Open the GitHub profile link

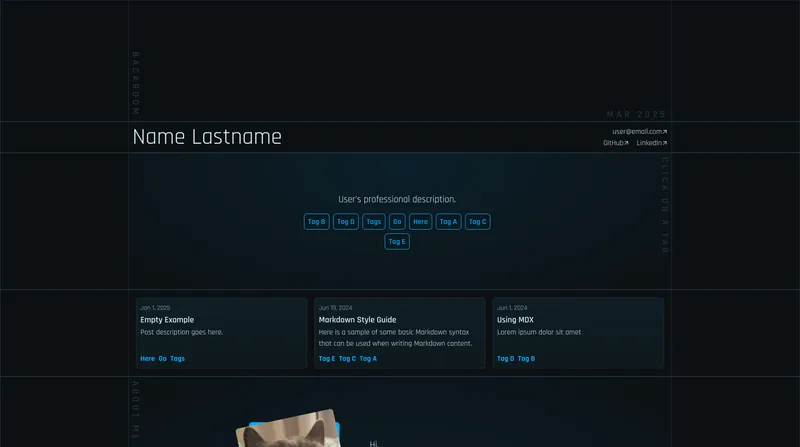click(x=615, y=143)
